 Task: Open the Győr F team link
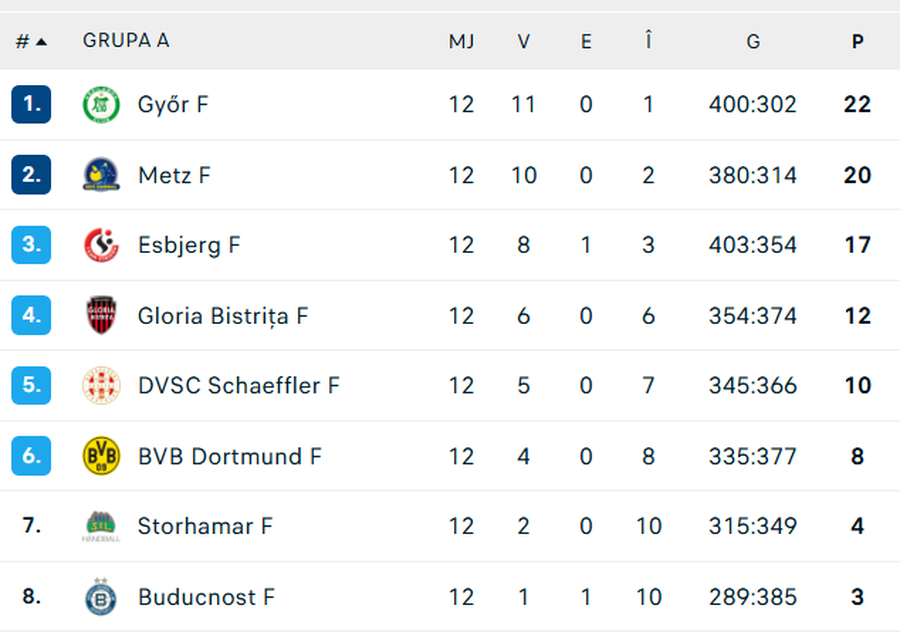coord(173,105)
